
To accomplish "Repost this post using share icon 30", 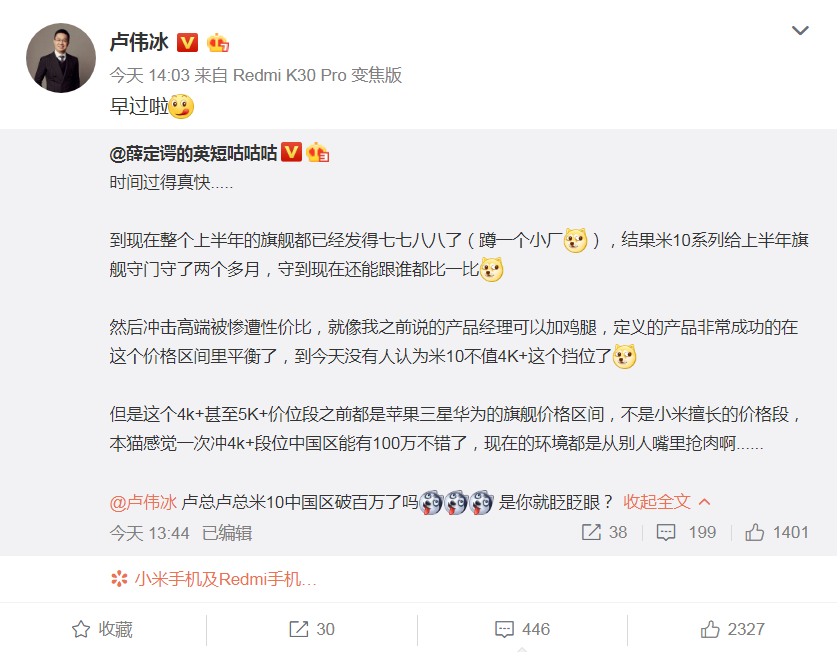I will [312, 629].
